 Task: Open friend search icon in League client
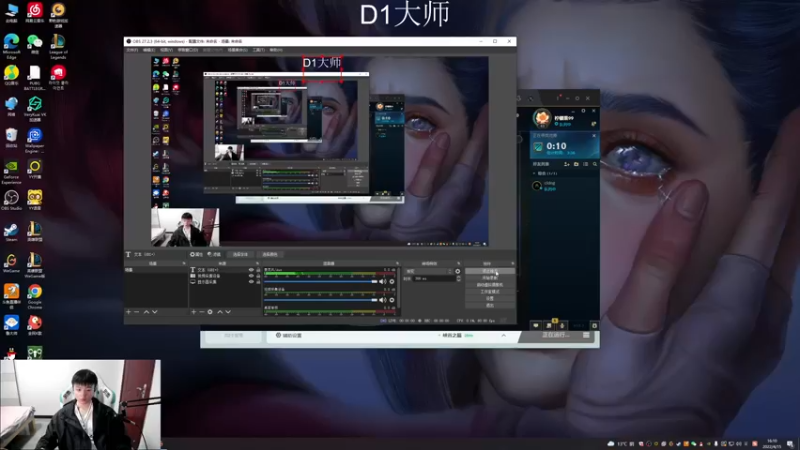[x=595, y=164]
